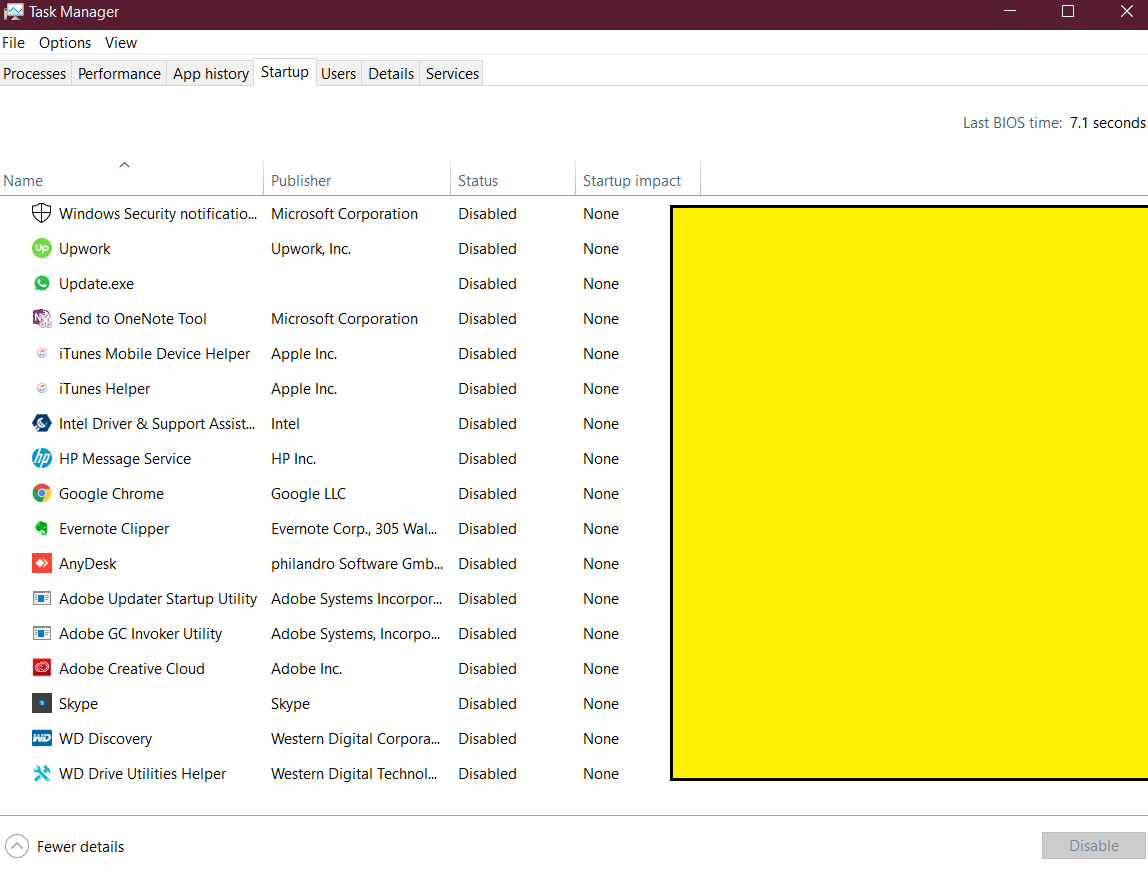Toggle sort direction via Name column arrow
1148x873 pixels.
pyautogui.click(x=124, y=165)
